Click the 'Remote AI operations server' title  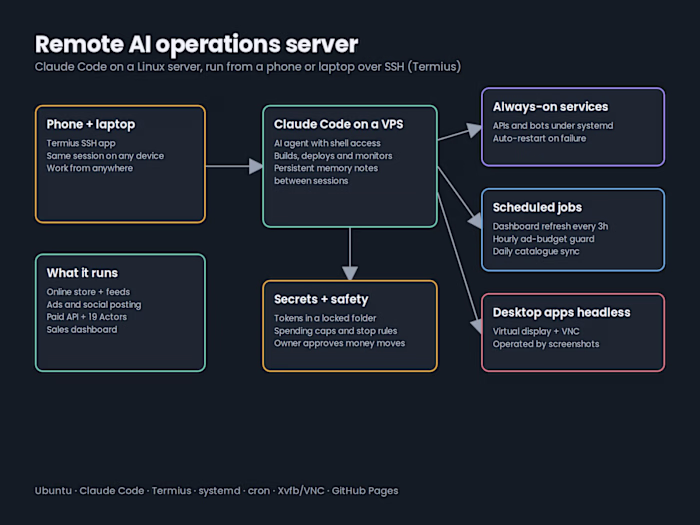click(x=196, y=45)
